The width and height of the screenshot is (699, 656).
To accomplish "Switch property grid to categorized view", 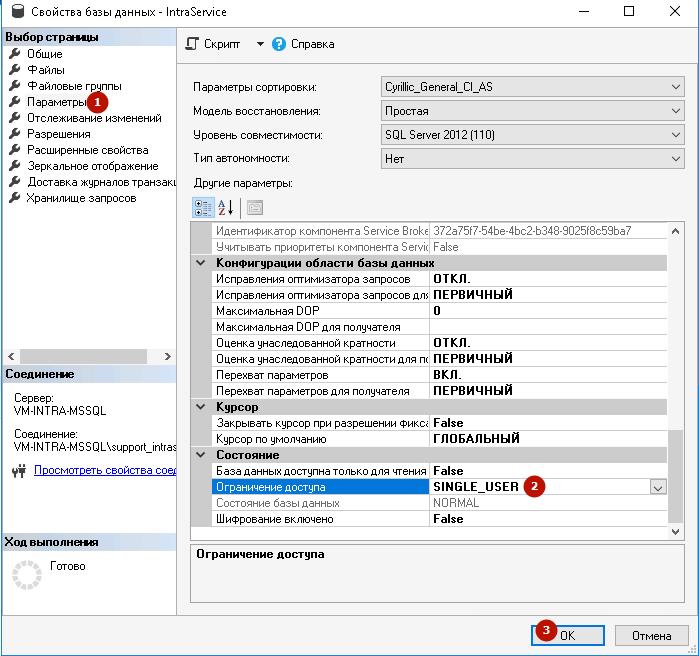I will pos(203,208).
